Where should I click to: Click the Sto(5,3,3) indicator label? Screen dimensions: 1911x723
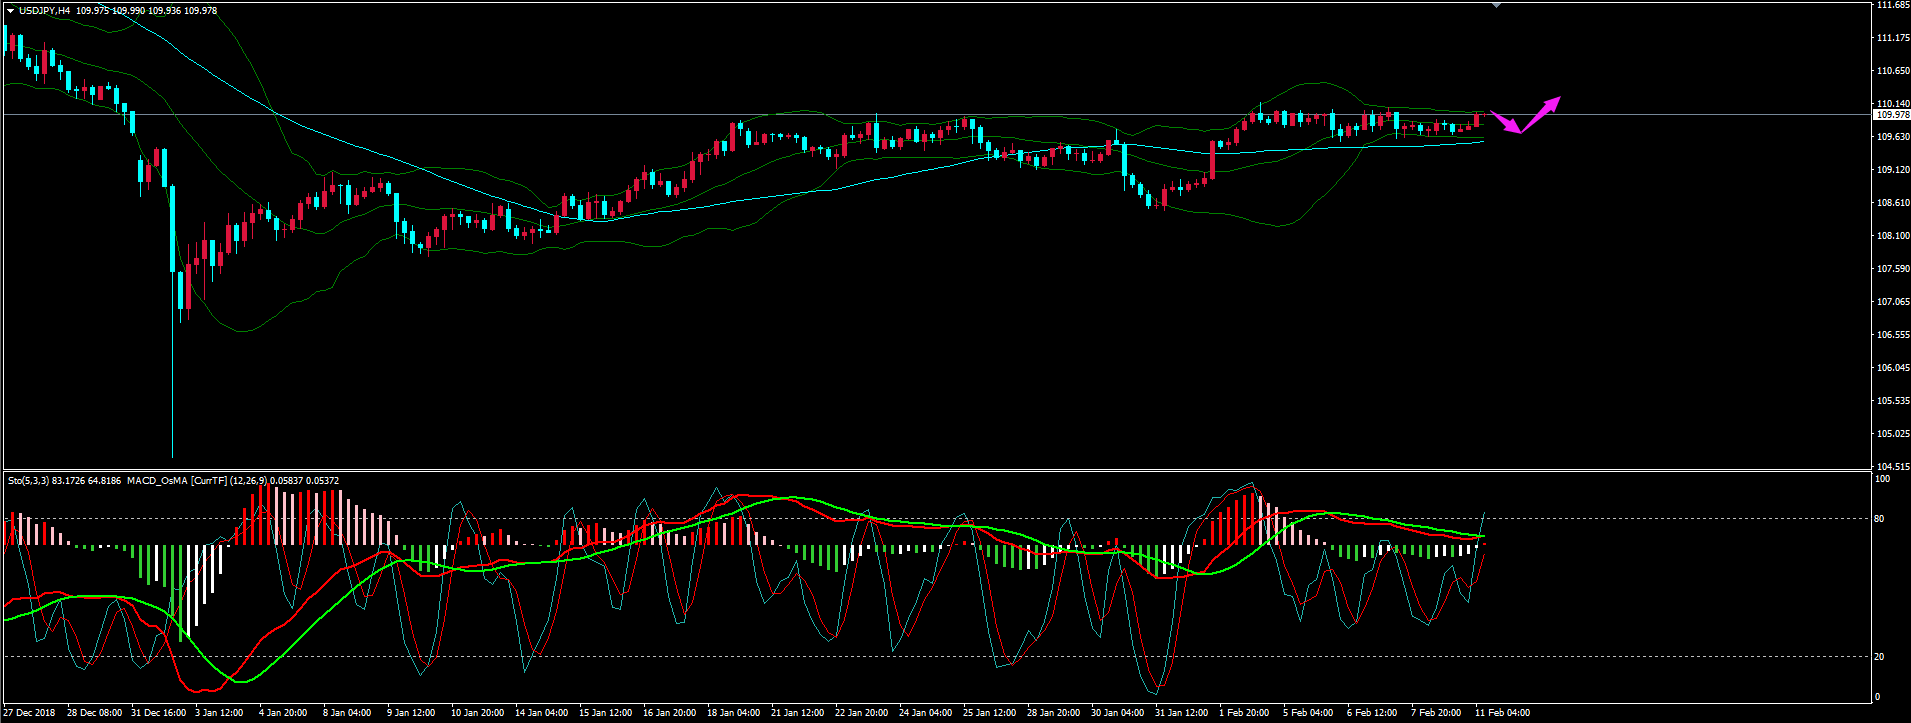pos(29,481)
